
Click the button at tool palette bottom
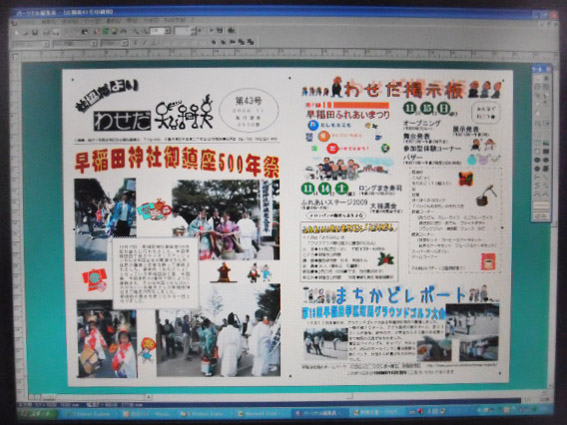tap(542, 216)
